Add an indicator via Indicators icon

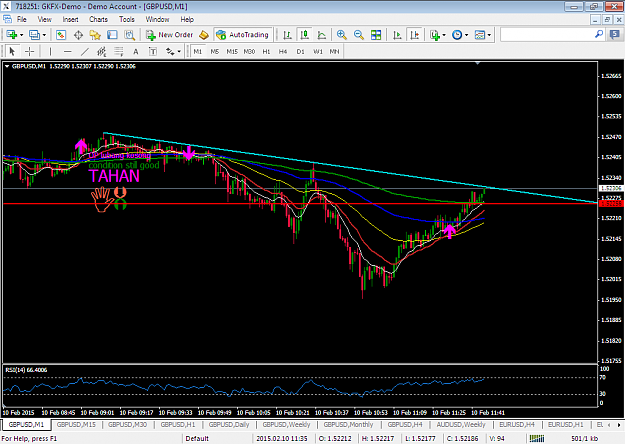[x=435, y=35]
